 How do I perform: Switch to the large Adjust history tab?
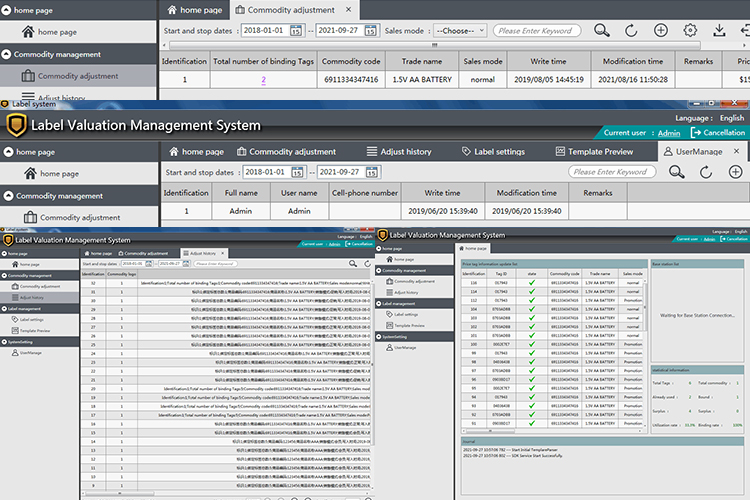tap(398, 152)
